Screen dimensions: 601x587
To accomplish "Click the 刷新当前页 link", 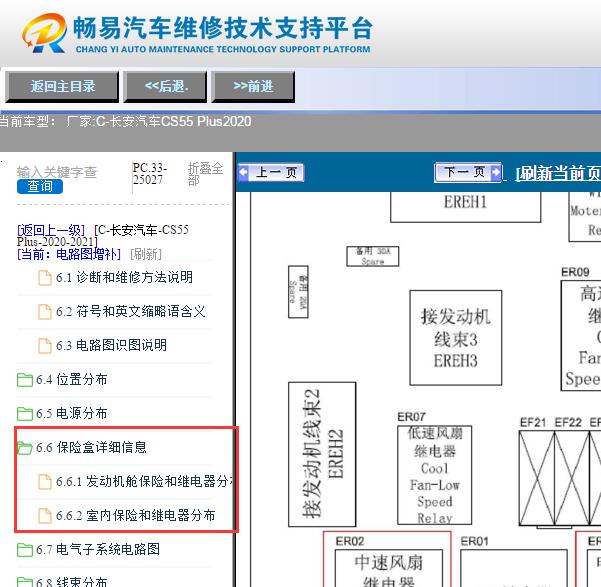I will click(558, 173).
